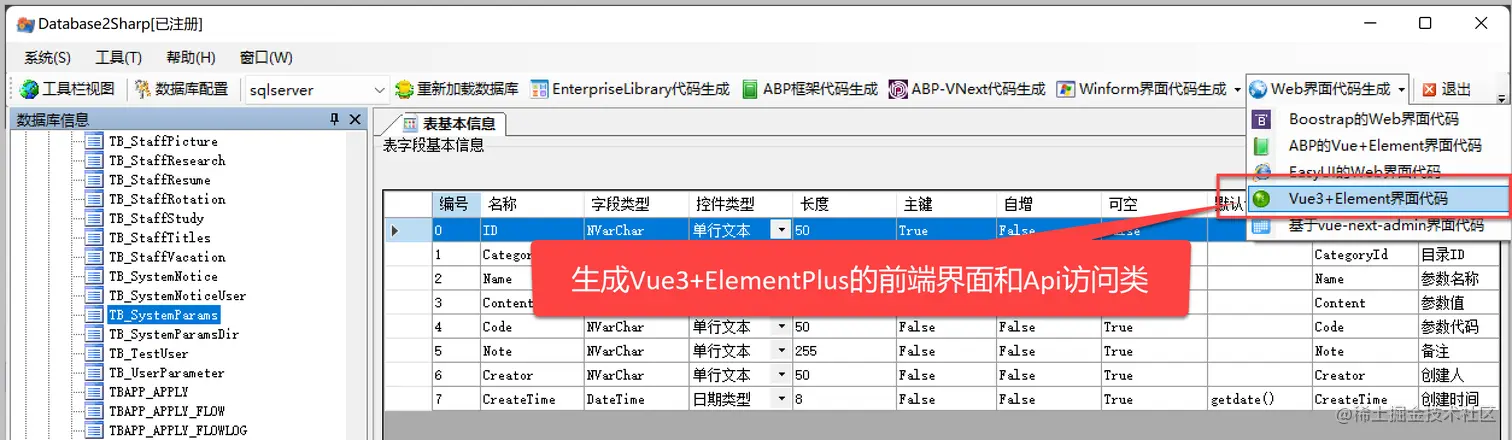Select TB_StaffResearch table in tree
The width and height of the screenshot is (1512, 440).
167,160
